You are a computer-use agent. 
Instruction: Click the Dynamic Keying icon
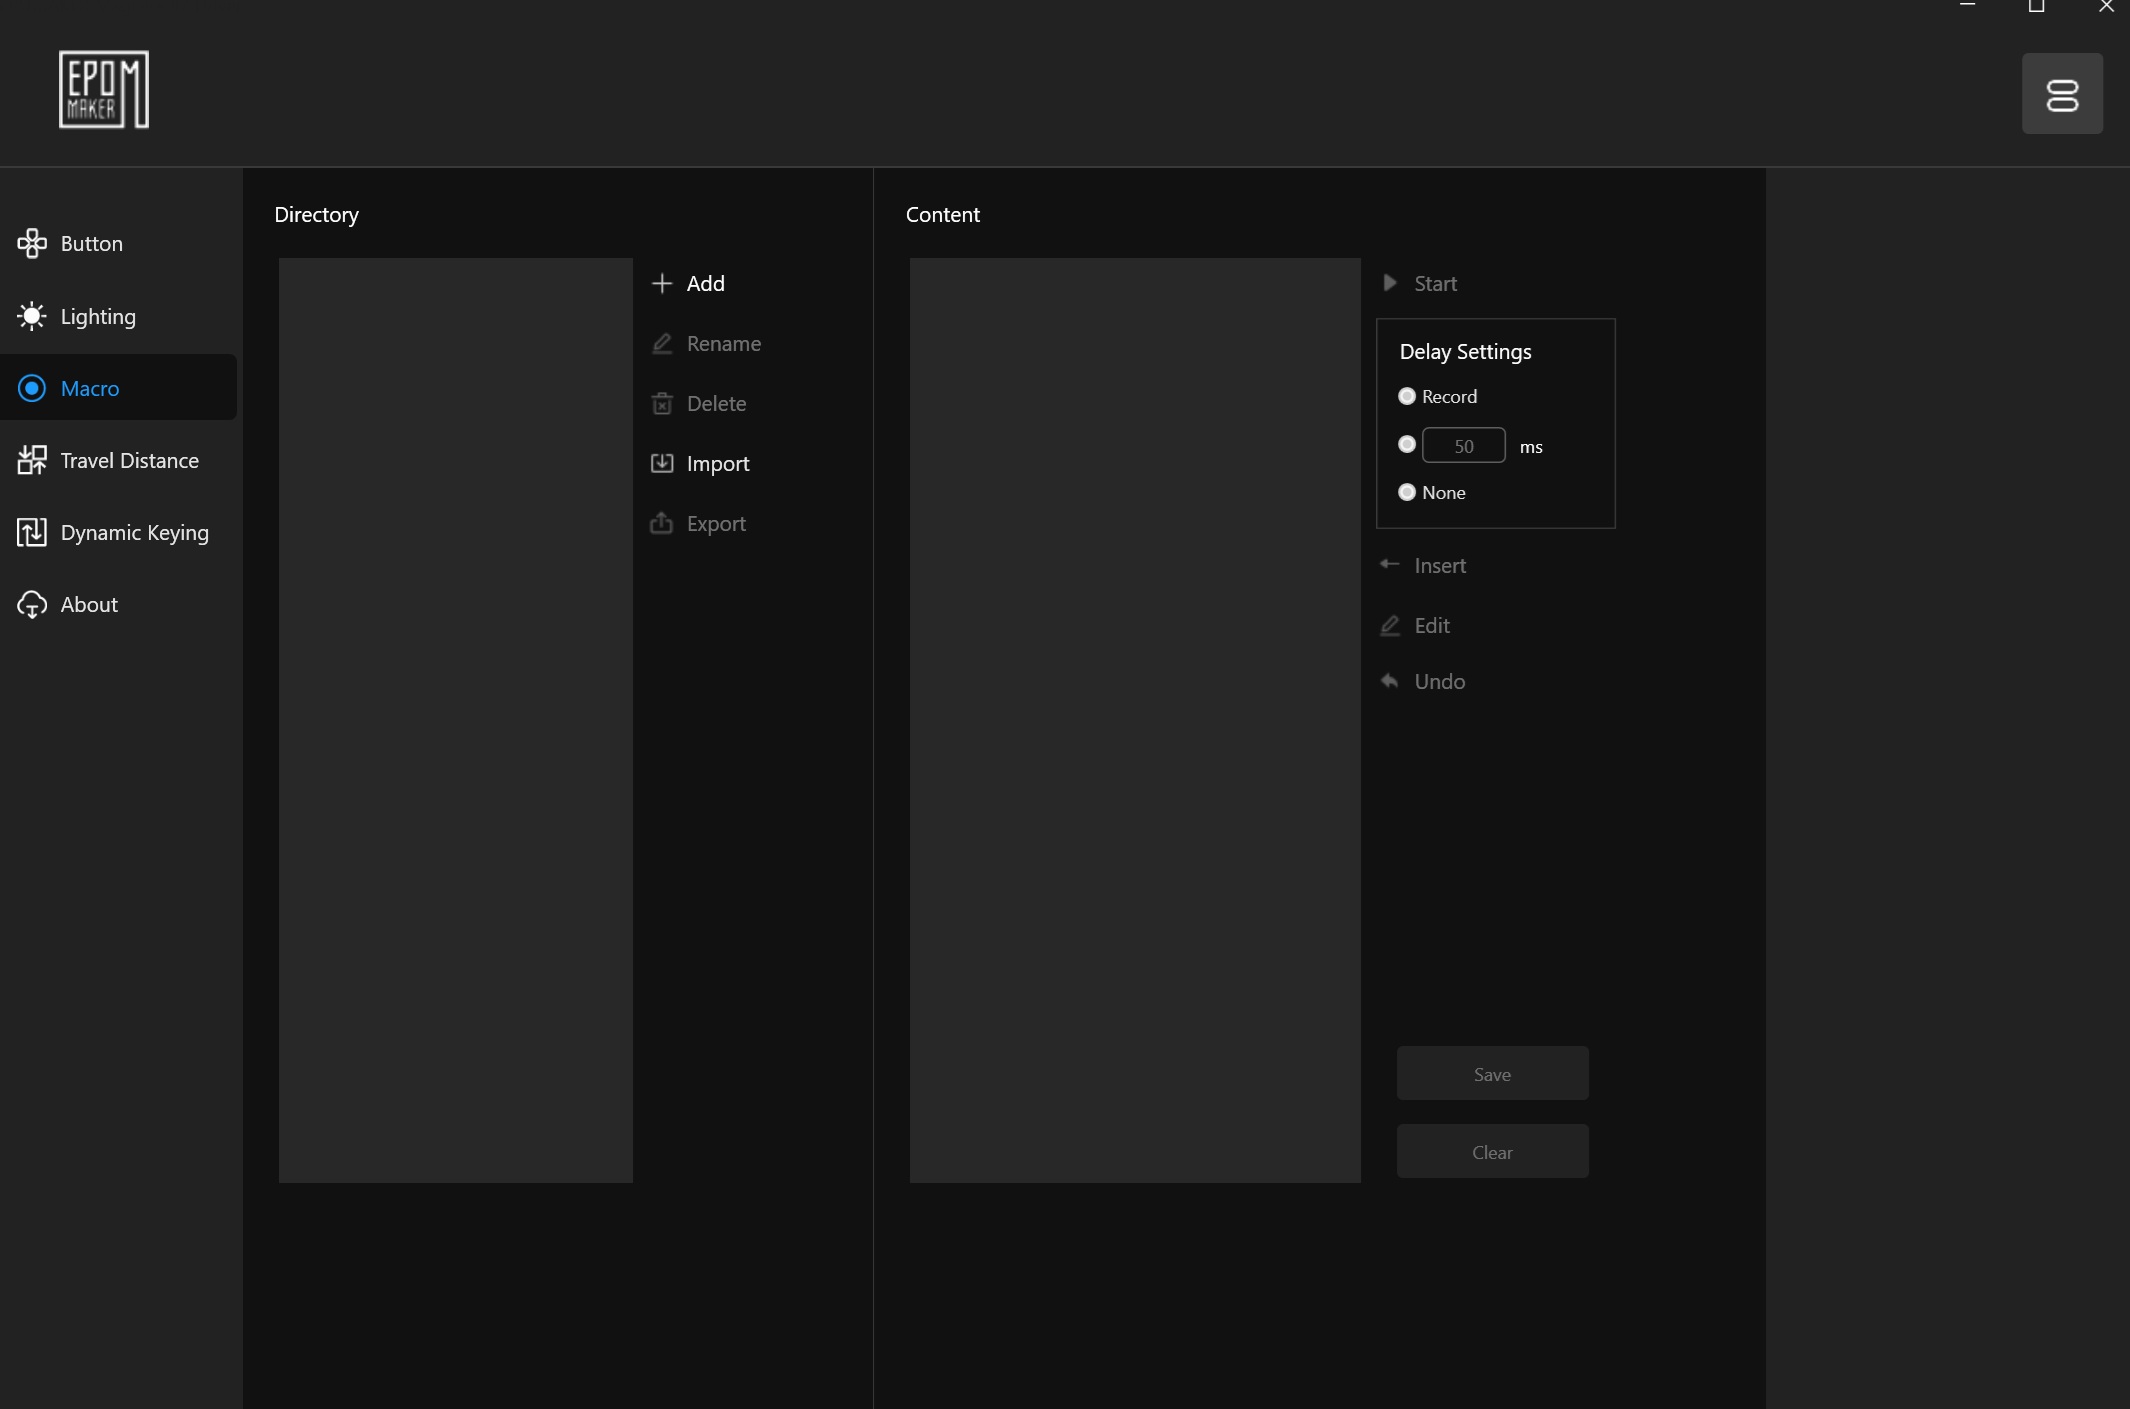point(32,532)
